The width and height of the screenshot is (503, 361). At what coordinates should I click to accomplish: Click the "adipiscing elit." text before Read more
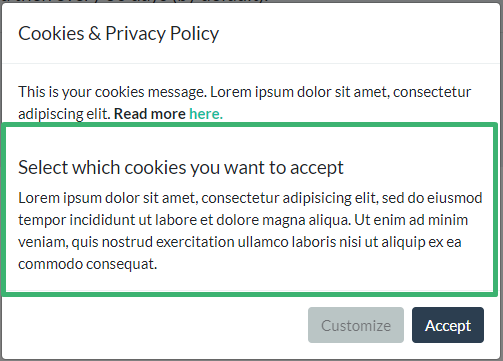tap(64, 114)
